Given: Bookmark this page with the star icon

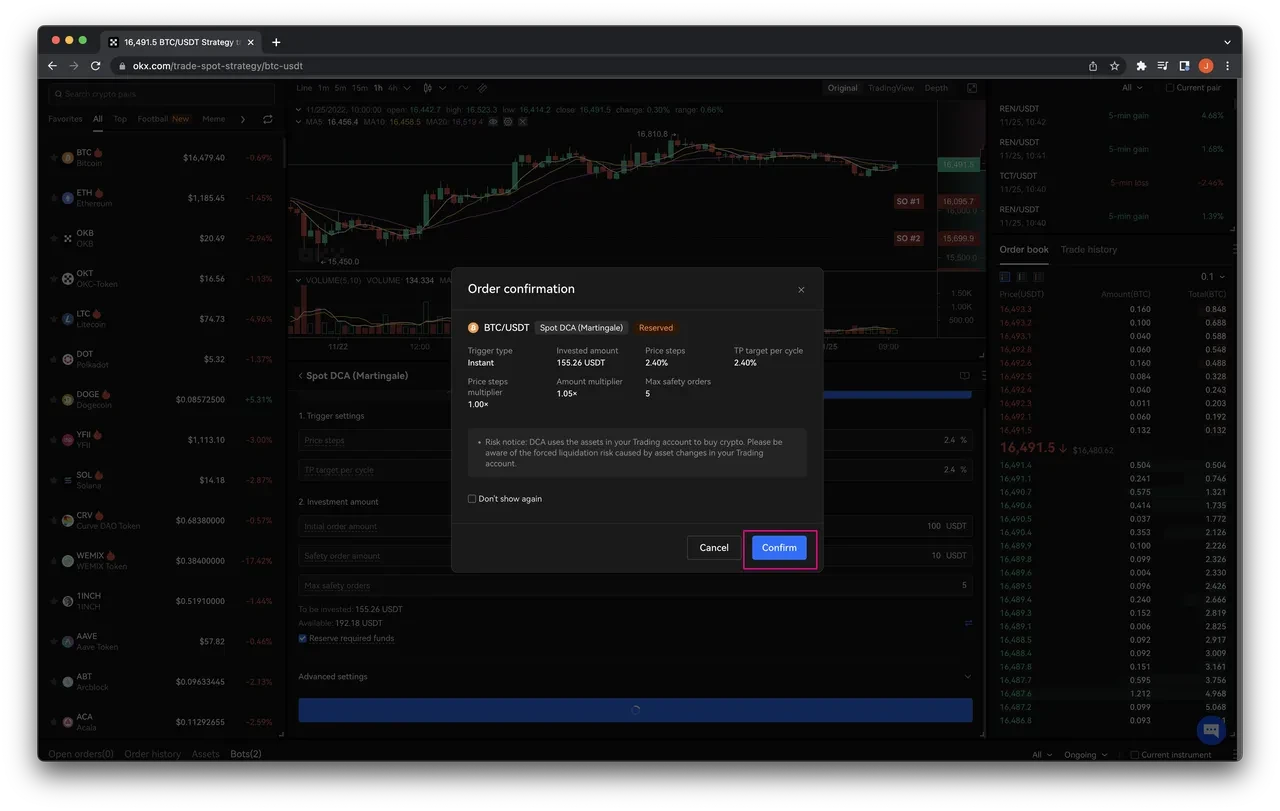Looking at the screenshot, I should (x=1115, y=66).
